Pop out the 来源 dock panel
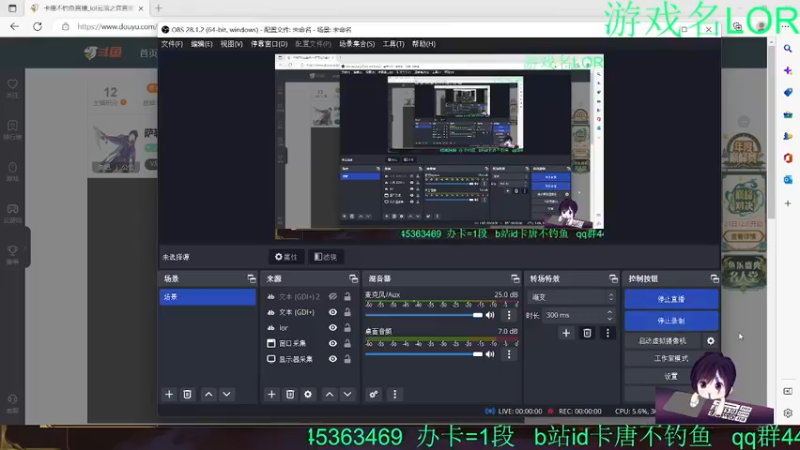The height and width of the screenshot is (450, 800). click(354, 279)
